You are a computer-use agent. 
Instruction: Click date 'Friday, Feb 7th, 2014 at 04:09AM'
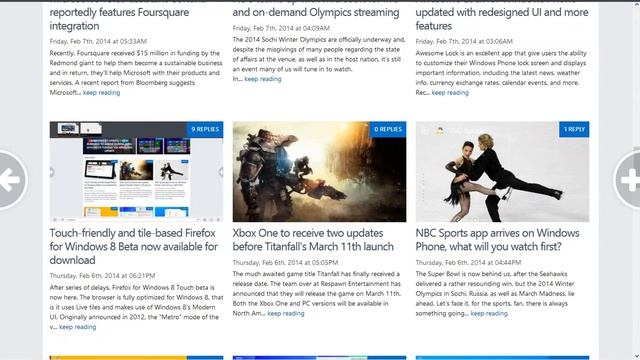(x=281, y=28)
